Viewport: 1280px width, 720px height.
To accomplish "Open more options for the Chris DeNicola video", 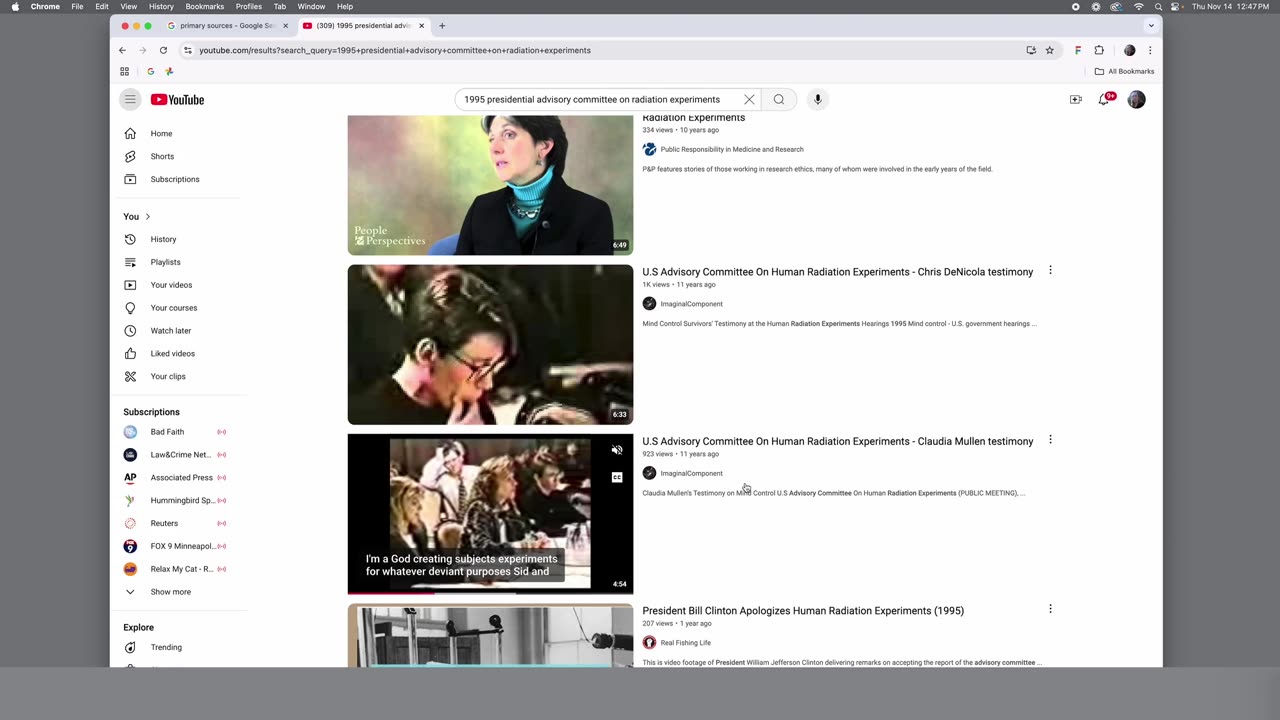I will click(1050, 271).
